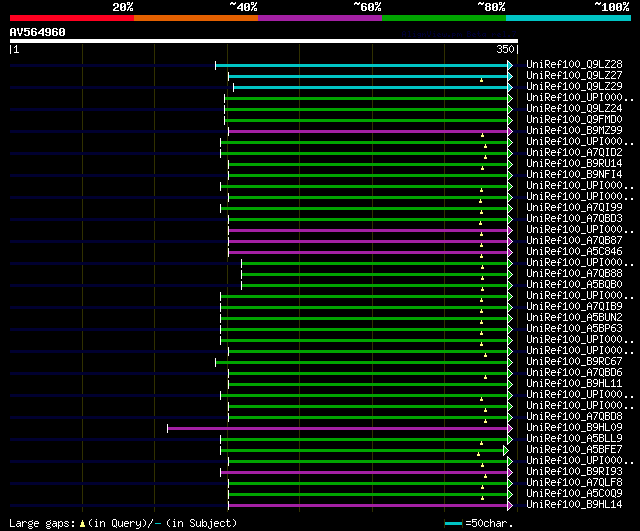Select the UniRef100_A5C0Q9 label
The width and height of the screenshot is (640, 531).
pos(574,494)
